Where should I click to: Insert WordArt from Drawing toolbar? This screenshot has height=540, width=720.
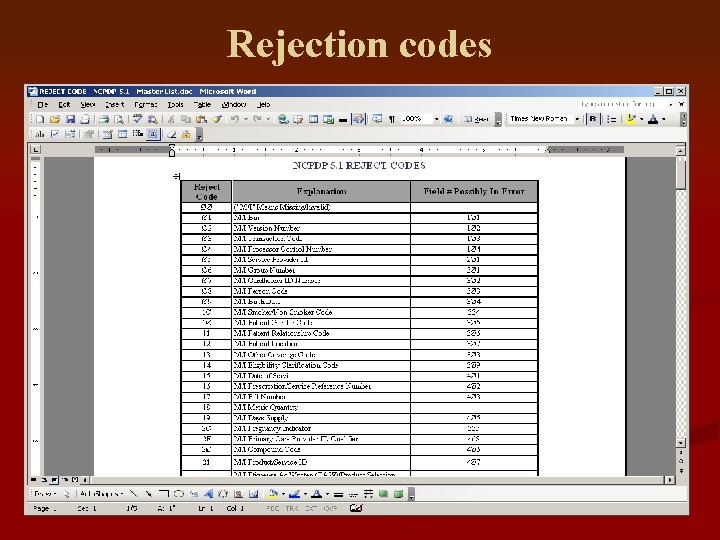(x=208, y=494)
